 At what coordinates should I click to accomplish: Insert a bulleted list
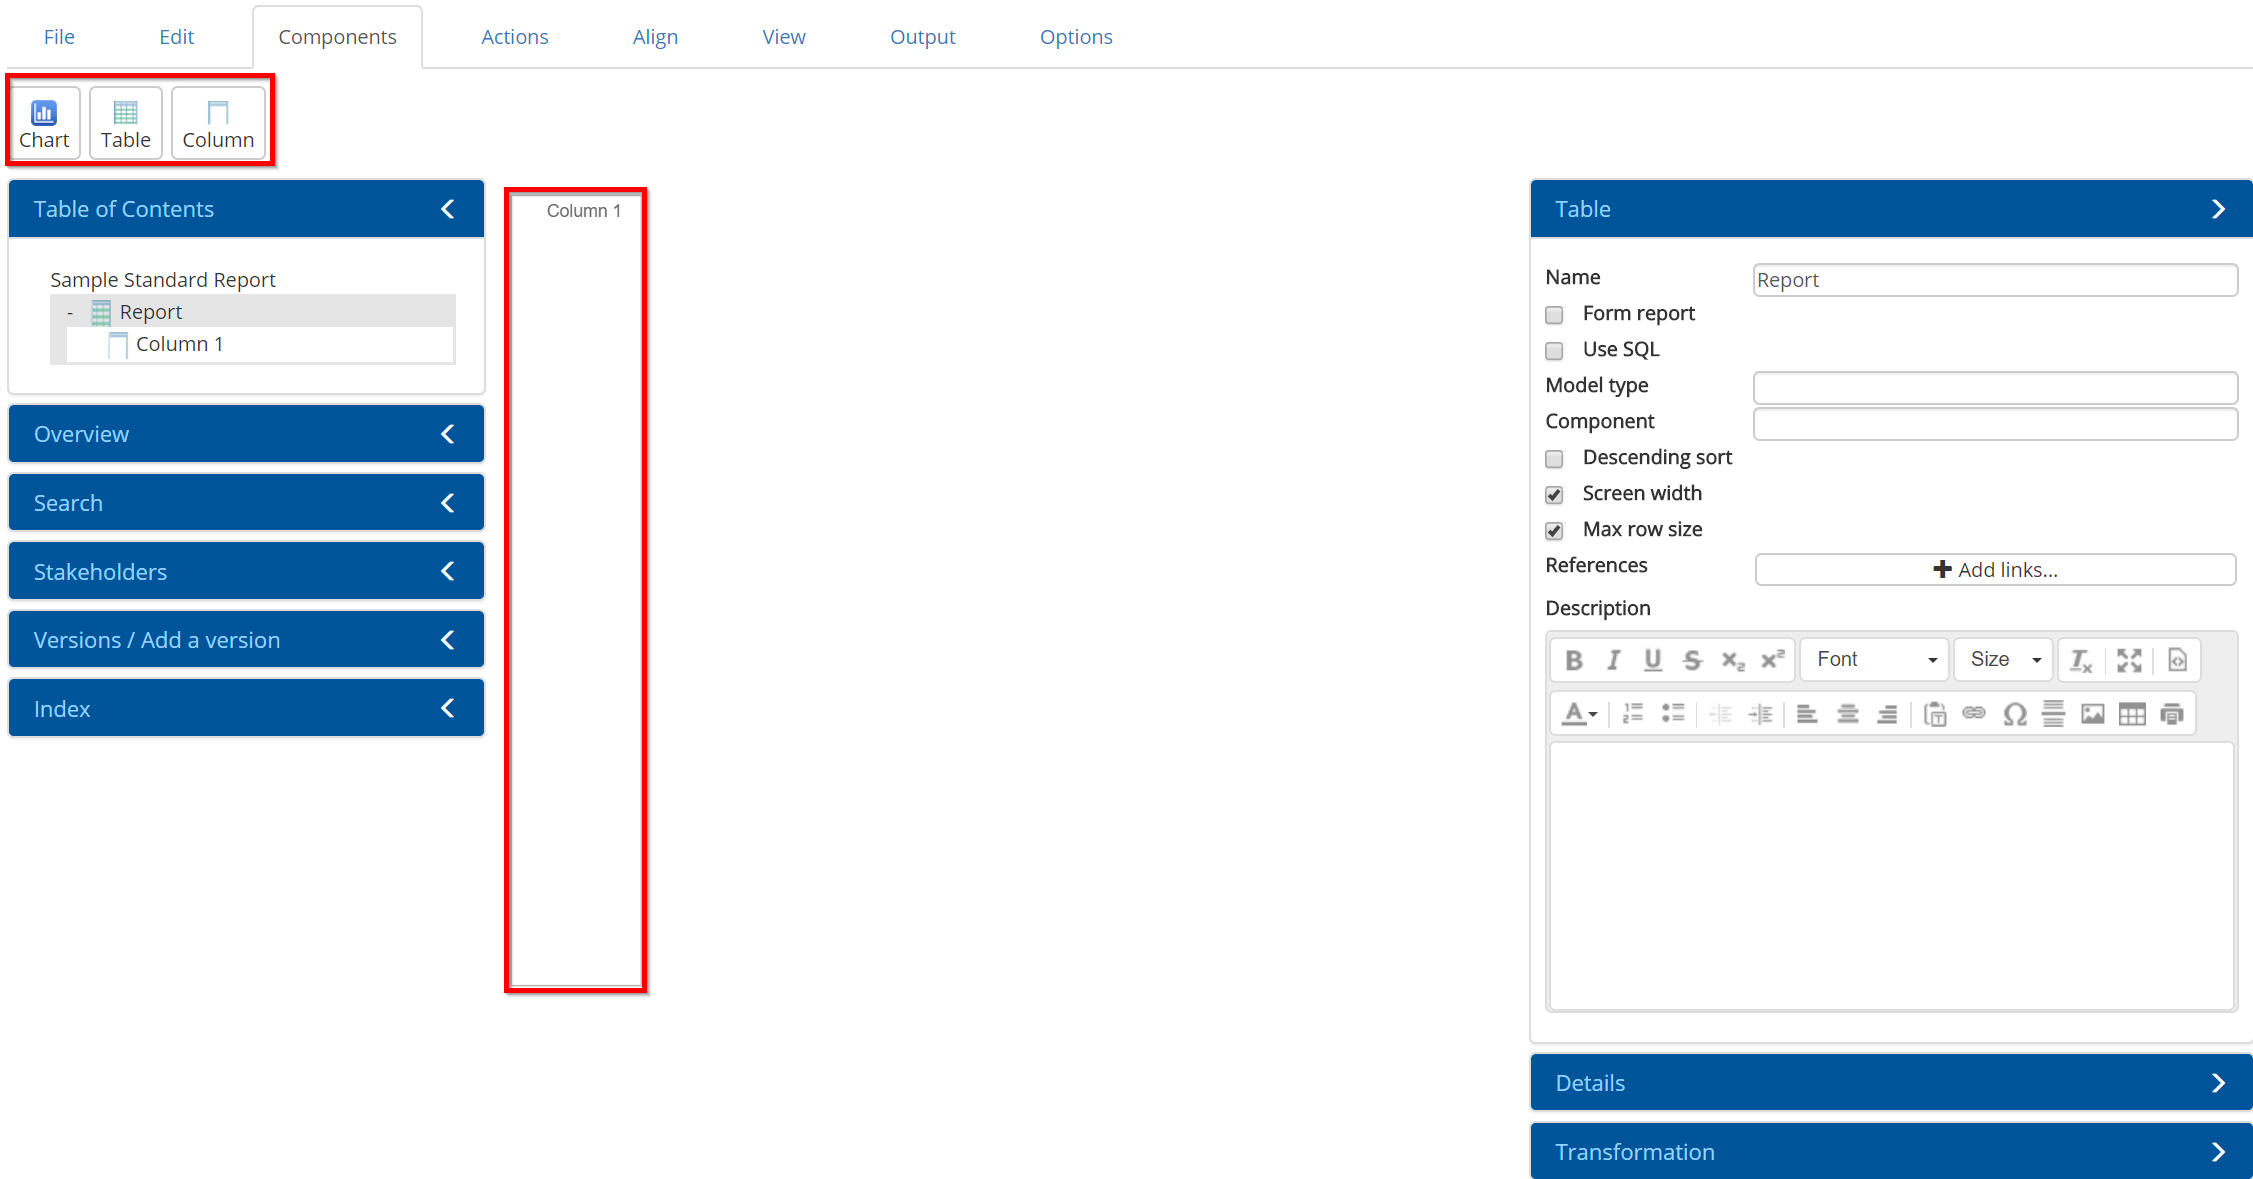tap(1672, 714)
